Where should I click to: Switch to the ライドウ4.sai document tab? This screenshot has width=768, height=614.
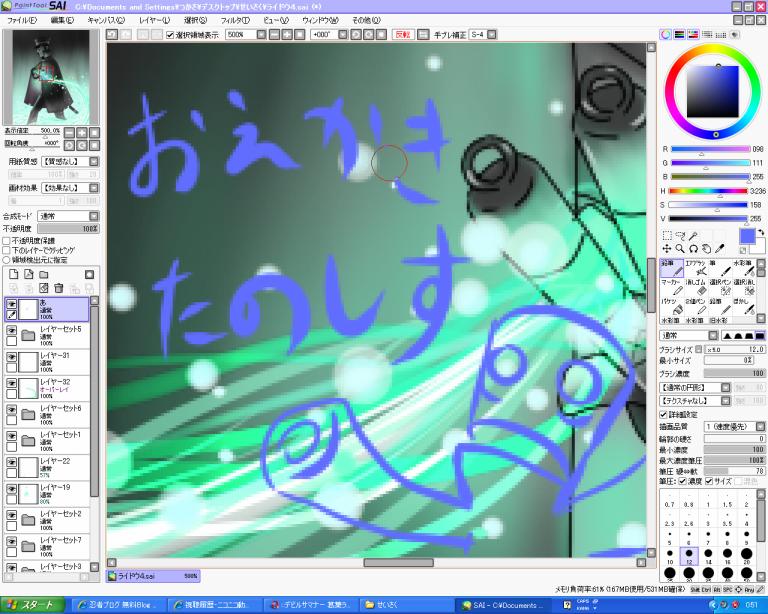pos(152,576)
